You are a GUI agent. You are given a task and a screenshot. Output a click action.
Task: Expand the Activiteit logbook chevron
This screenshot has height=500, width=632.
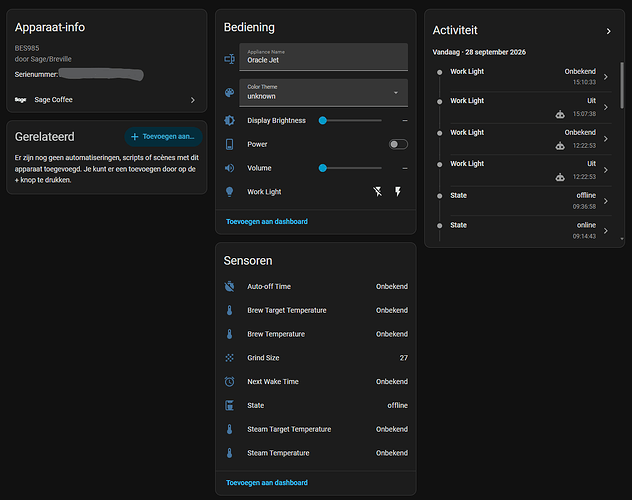(x=609, y=31)
